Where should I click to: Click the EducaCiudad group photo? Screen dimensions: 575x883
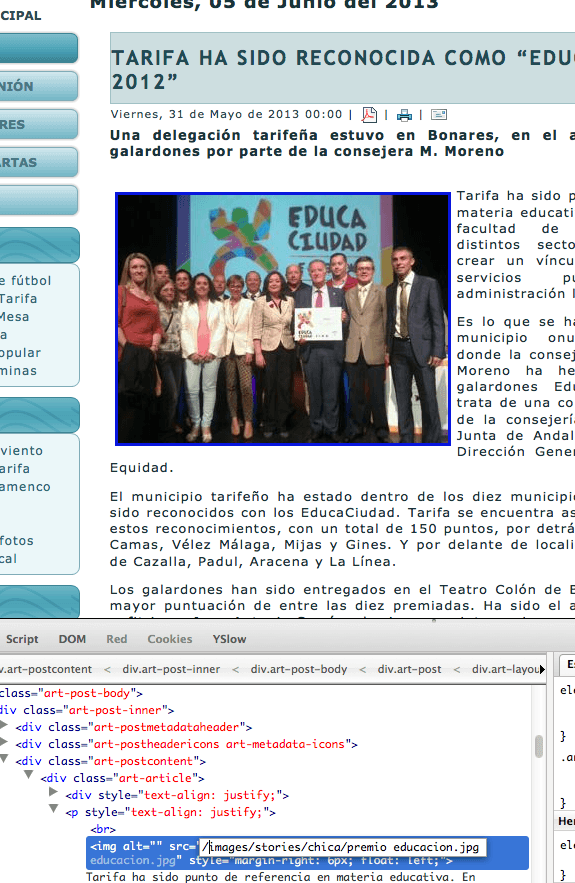point(283,319)
